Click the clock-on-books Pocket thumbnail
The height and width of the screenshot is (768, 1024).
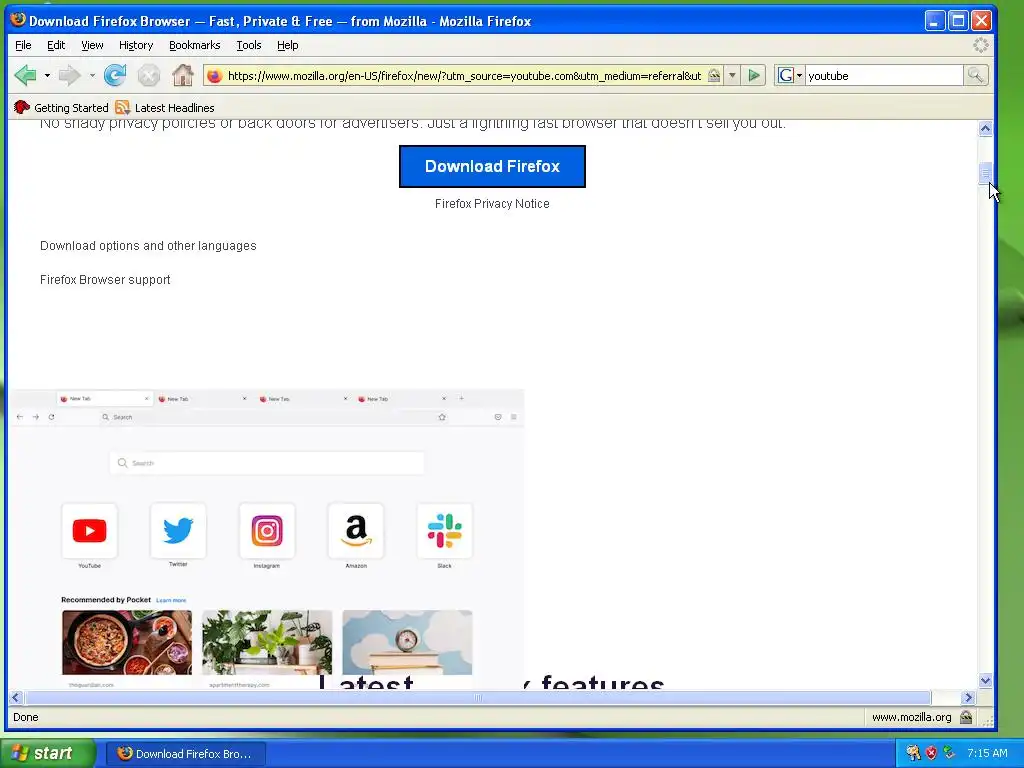tap(407, 642)
